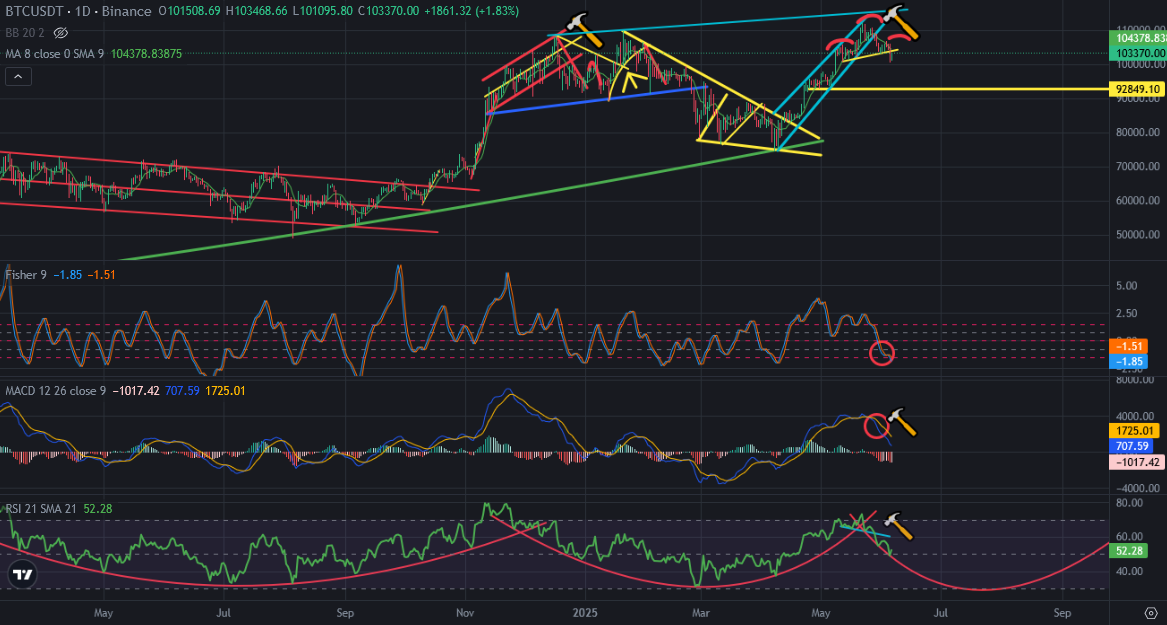Toggle visibility of the BB 20 2 indicator
Screen dimensions: 1167x625
click(61, 33)
